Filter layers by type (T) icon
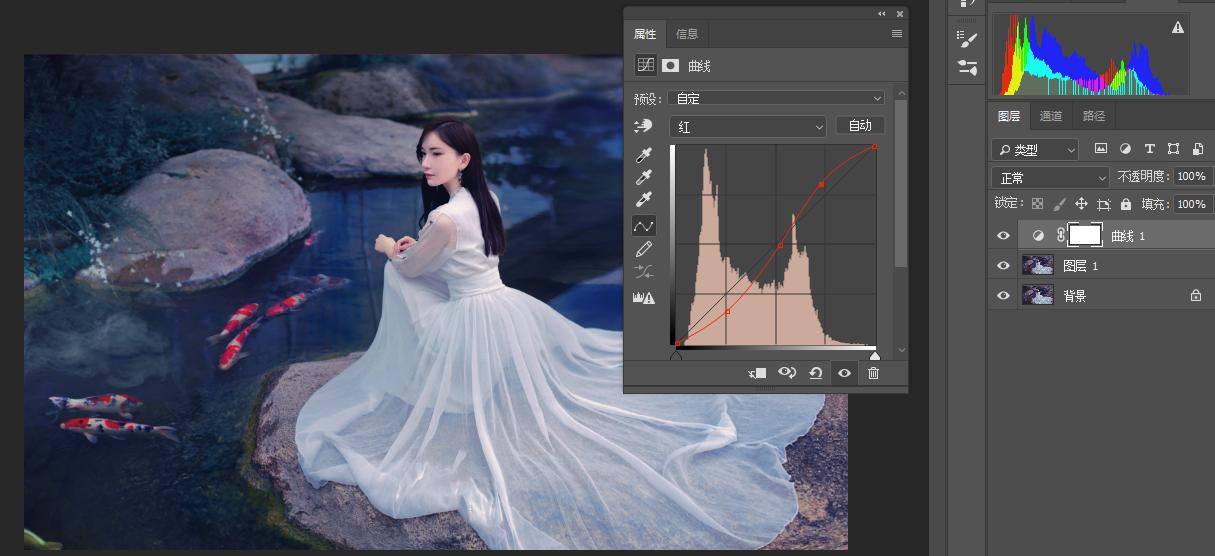 pyautogui.click(x=1149, y=149)
